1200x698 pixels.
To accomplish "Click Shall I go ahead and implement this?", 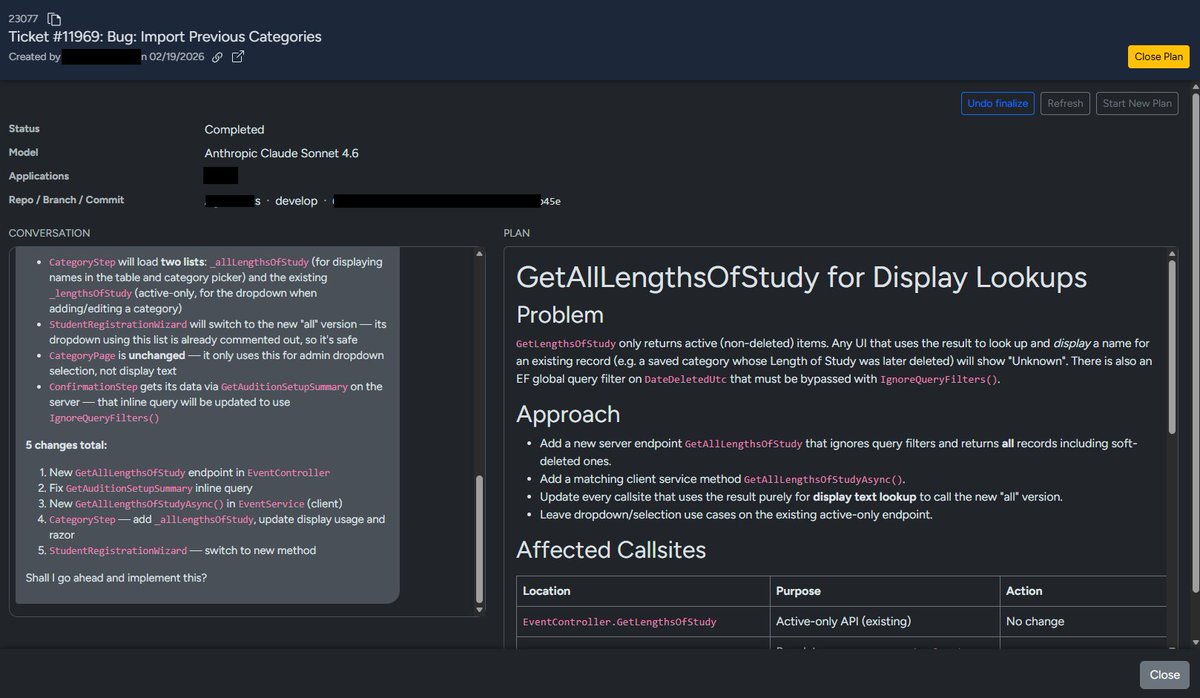I will click(x=117, y=578).
